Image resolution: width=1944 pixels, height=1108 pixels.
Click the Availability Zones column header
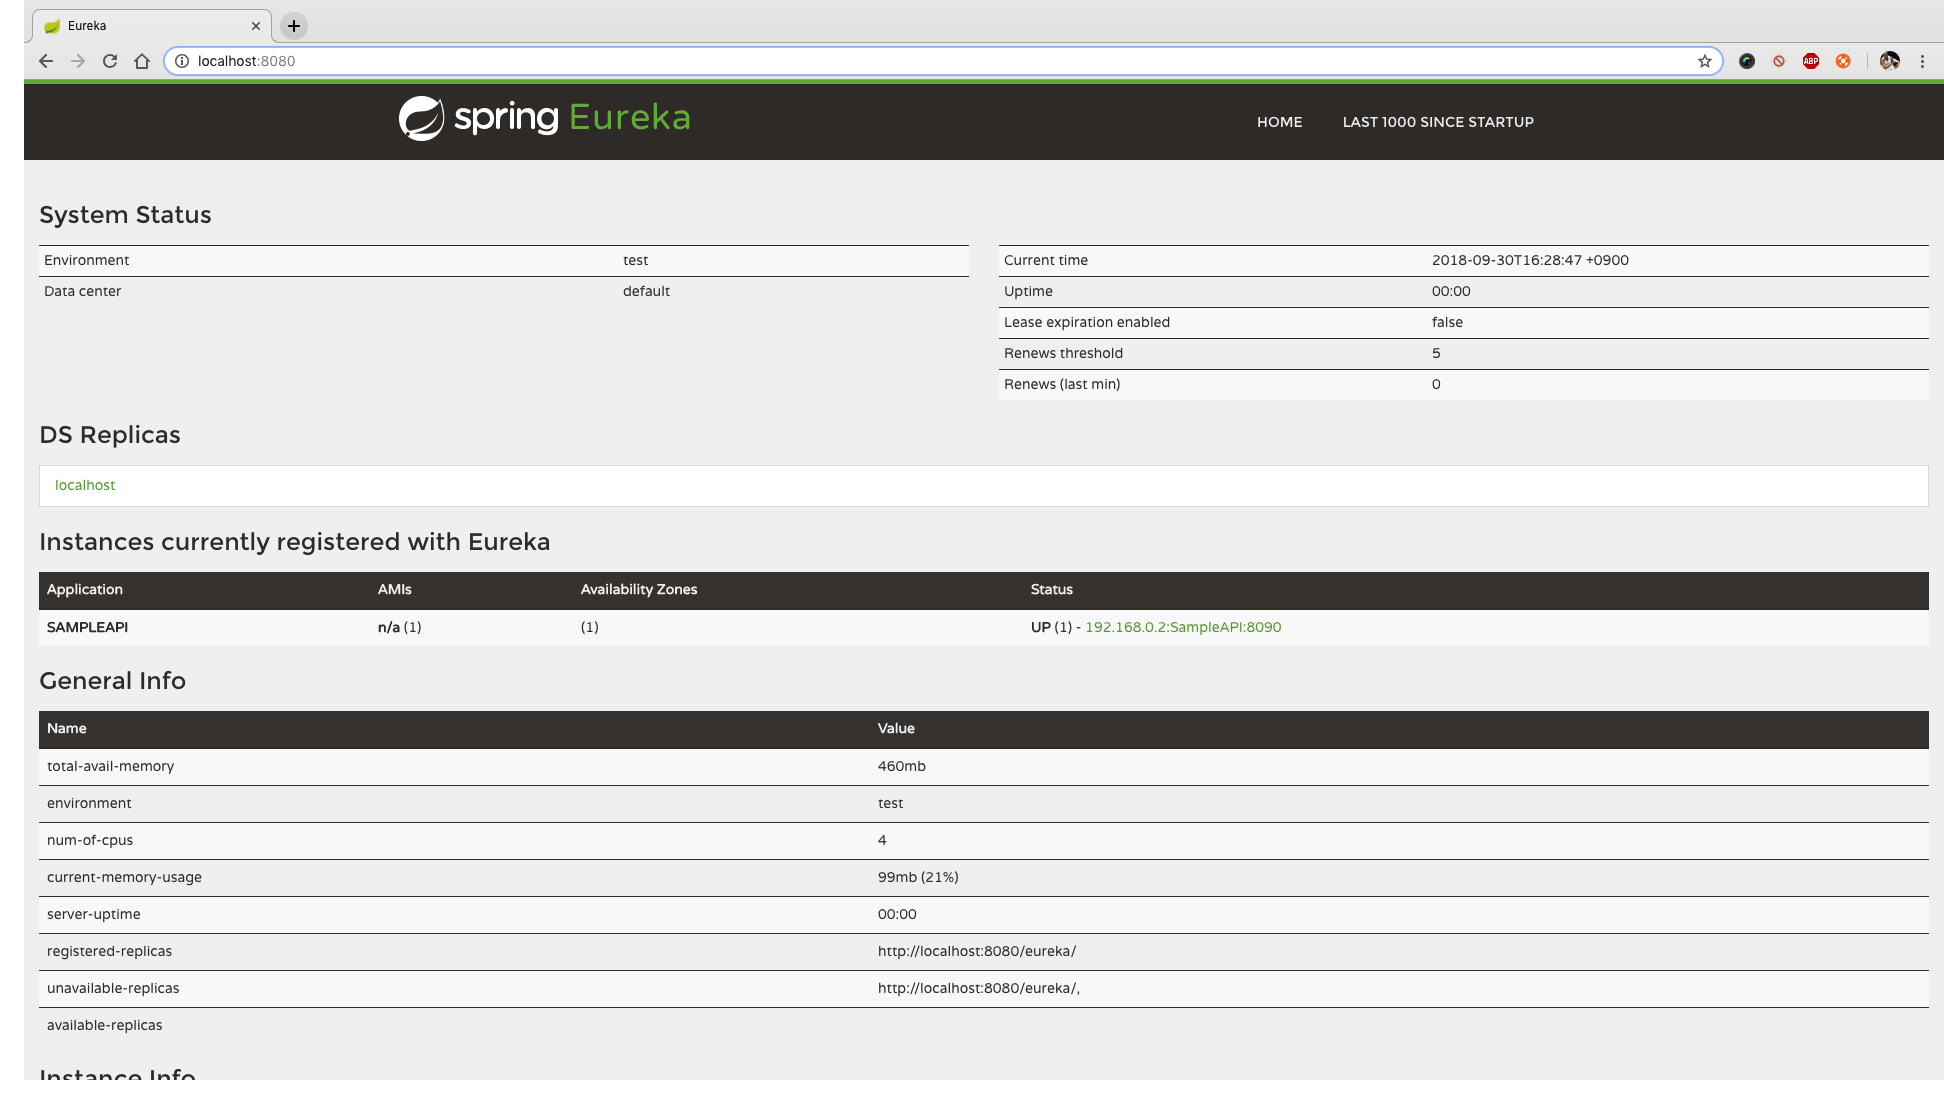(x=638, y=589)
